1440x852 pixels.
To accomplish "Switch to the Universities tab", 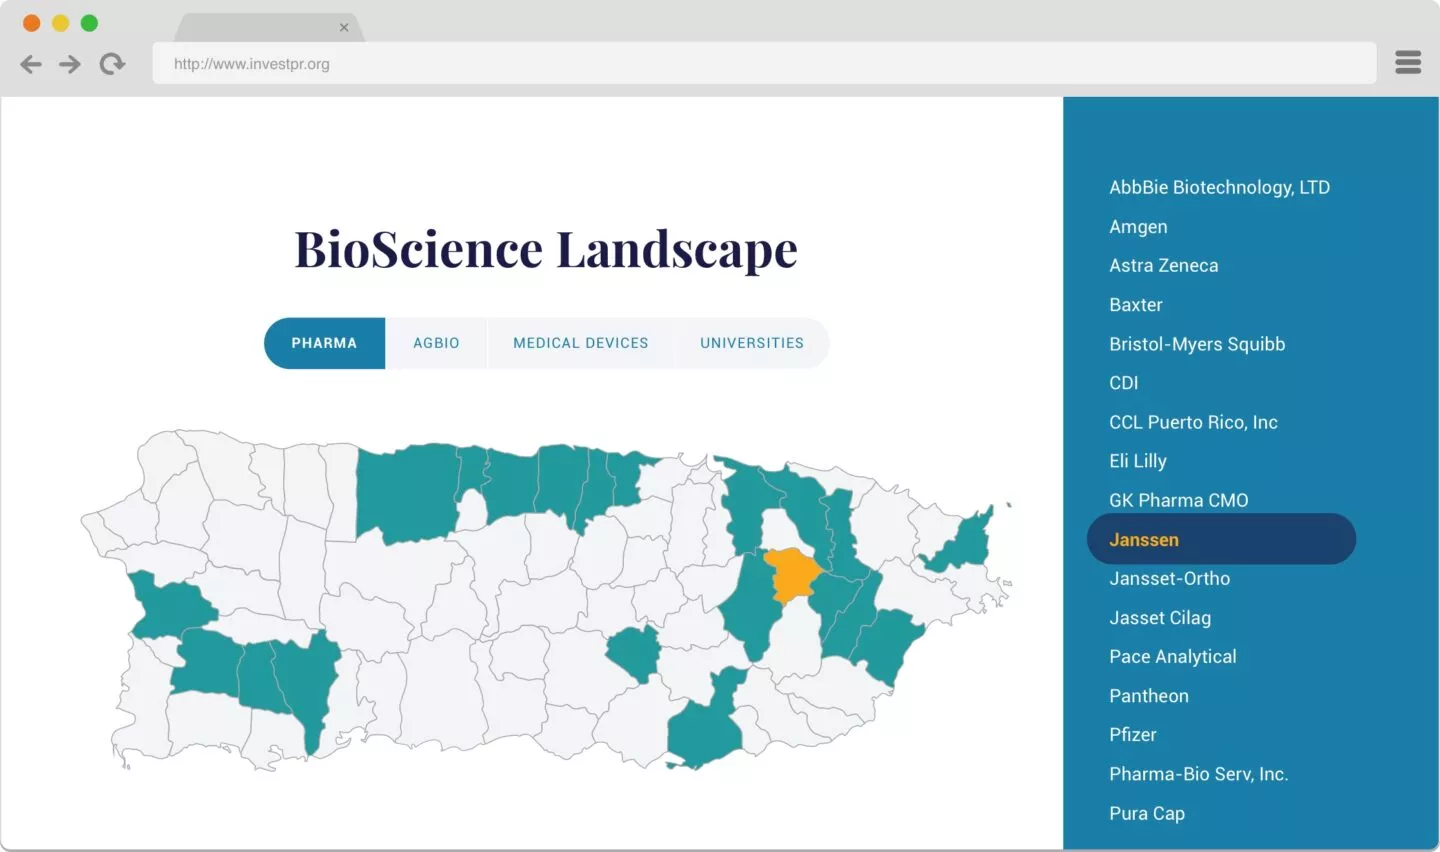I will 751,343.
